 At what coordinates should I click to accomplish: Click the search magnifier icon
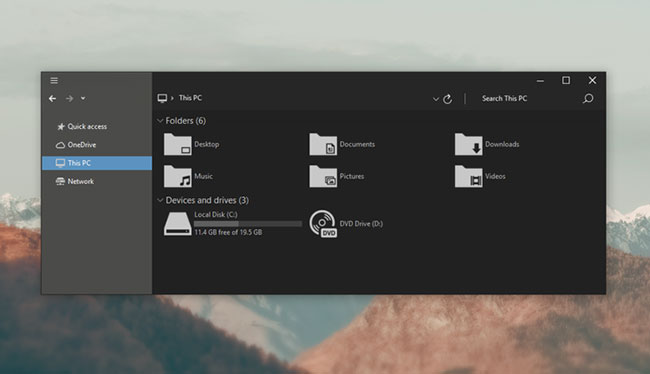588,98
